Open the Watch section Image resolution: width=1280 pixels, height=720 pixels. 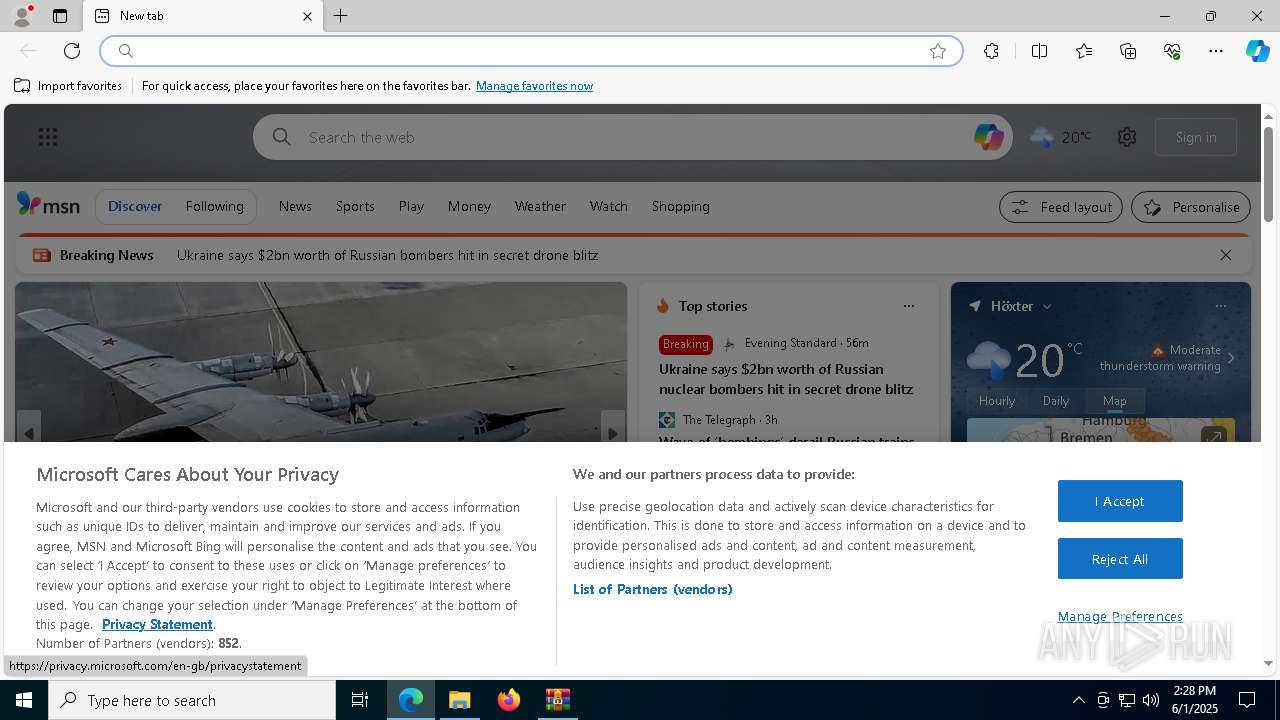(x=608, y=206)
